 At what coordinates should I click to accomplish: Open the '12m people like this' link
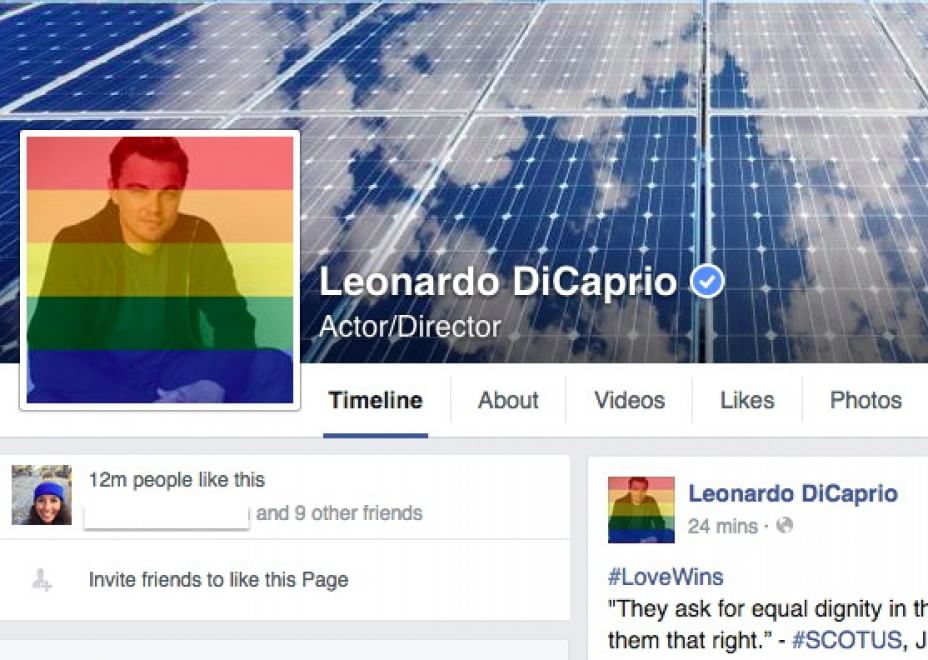pyautogui.click(x=176, y=480)
